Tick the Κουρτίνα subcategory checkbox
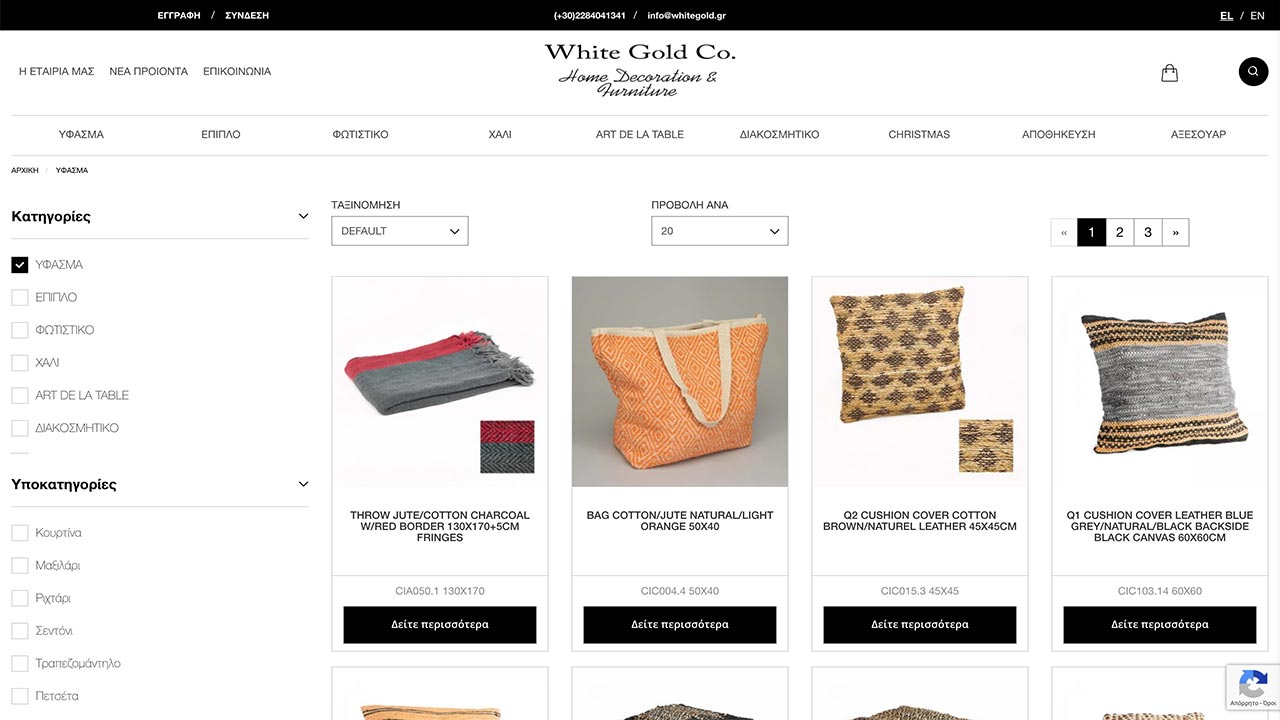The width and height of the screenshot is (1280, 720). click(x=19, y=533)
